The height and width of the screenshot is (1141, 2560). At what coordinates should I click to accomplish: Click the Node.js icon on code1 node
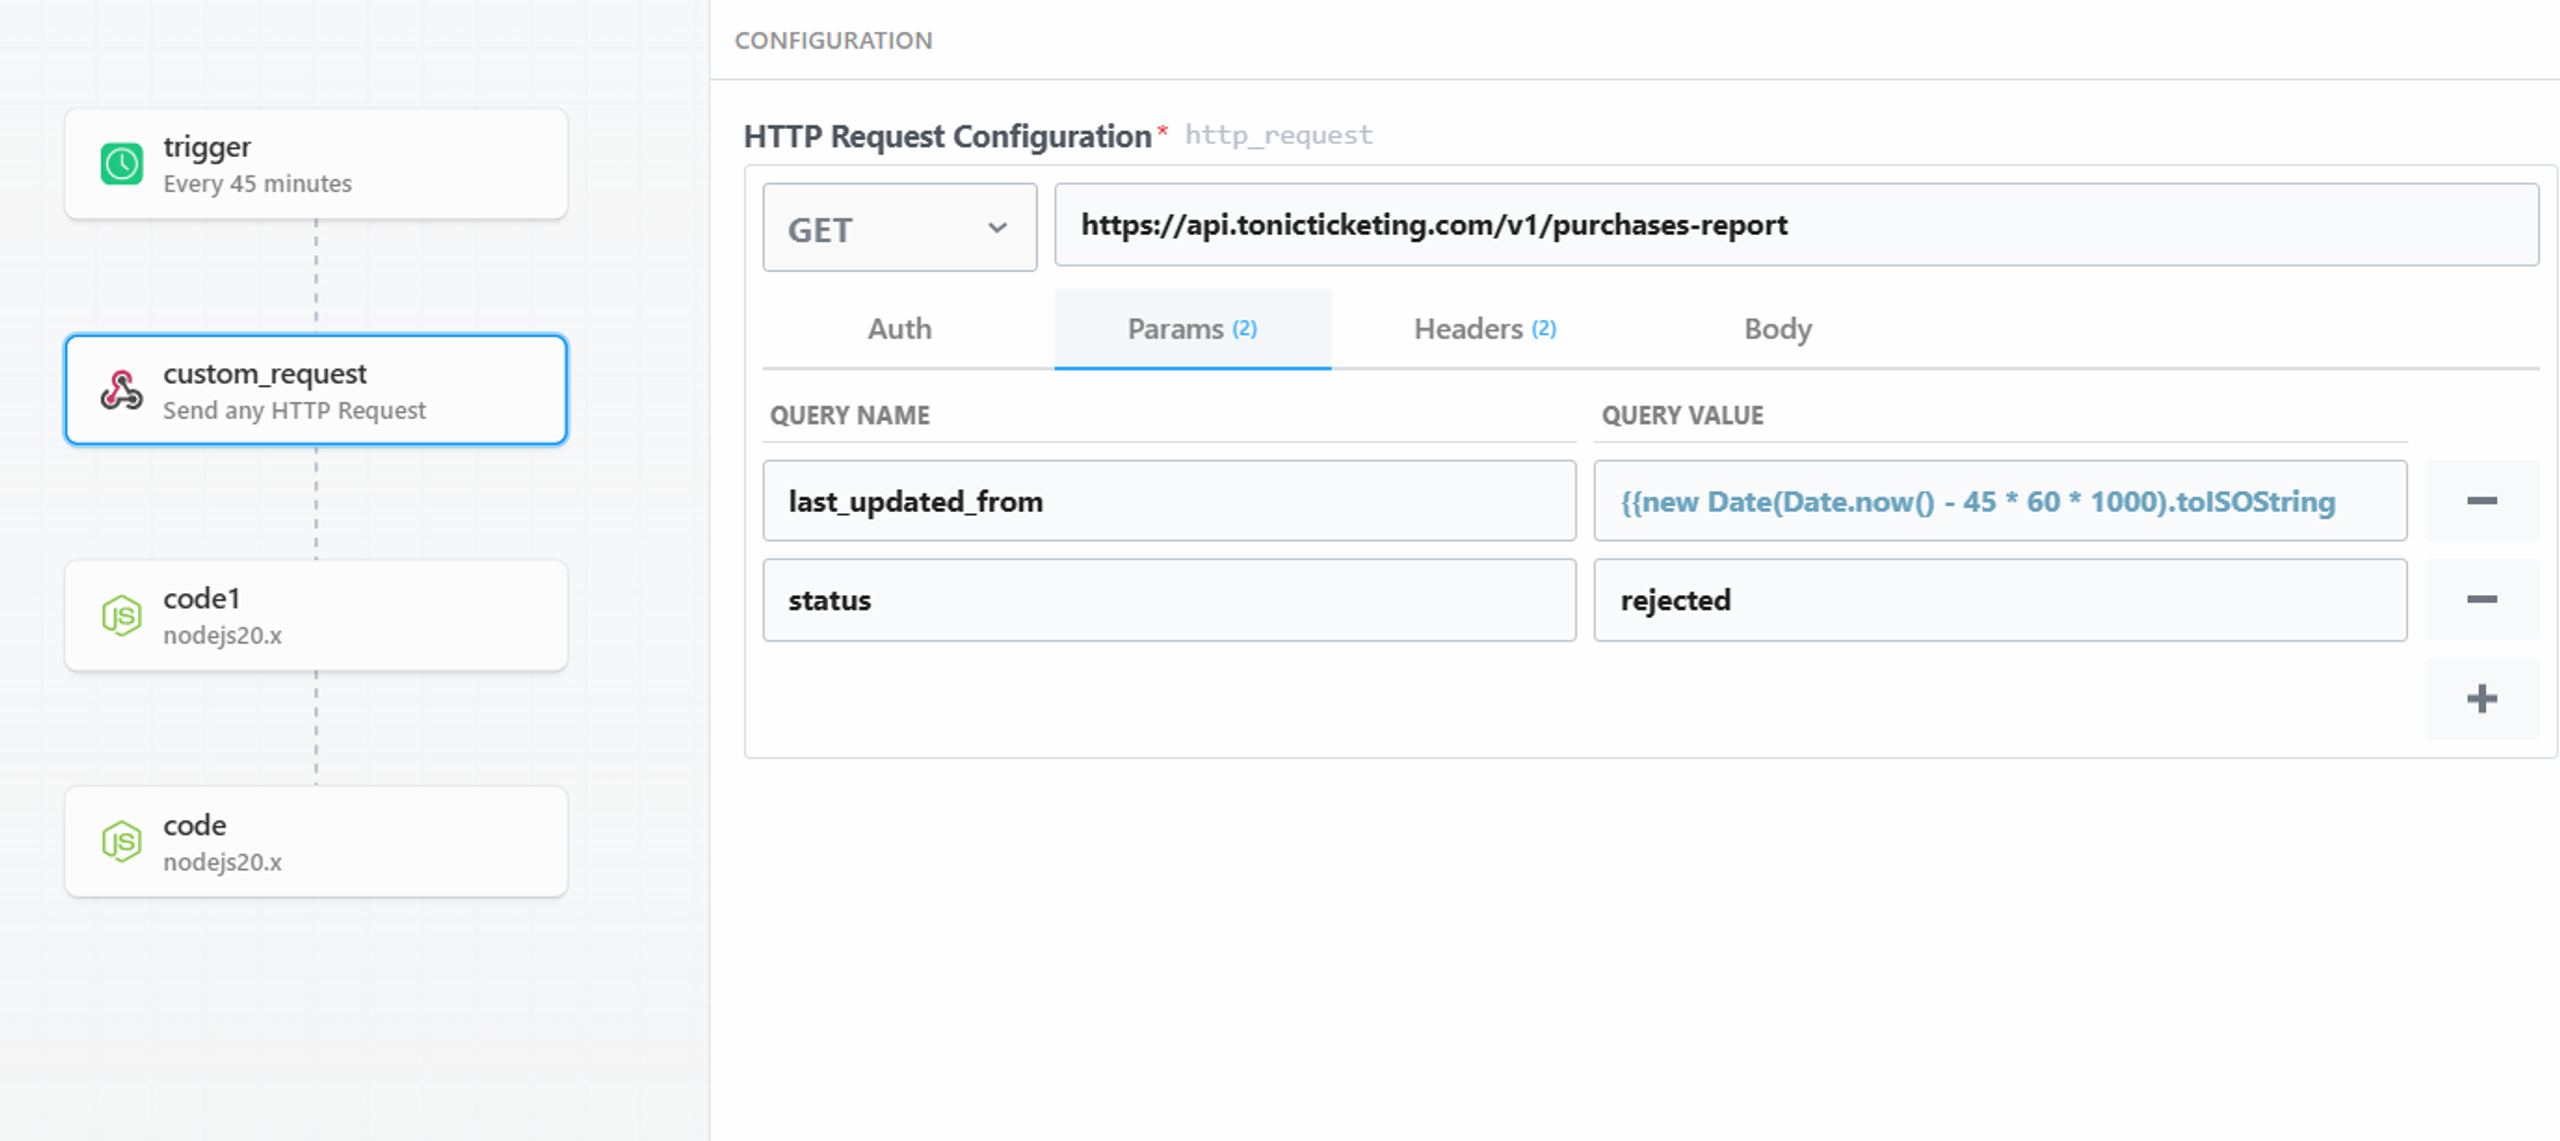(121, 614)
